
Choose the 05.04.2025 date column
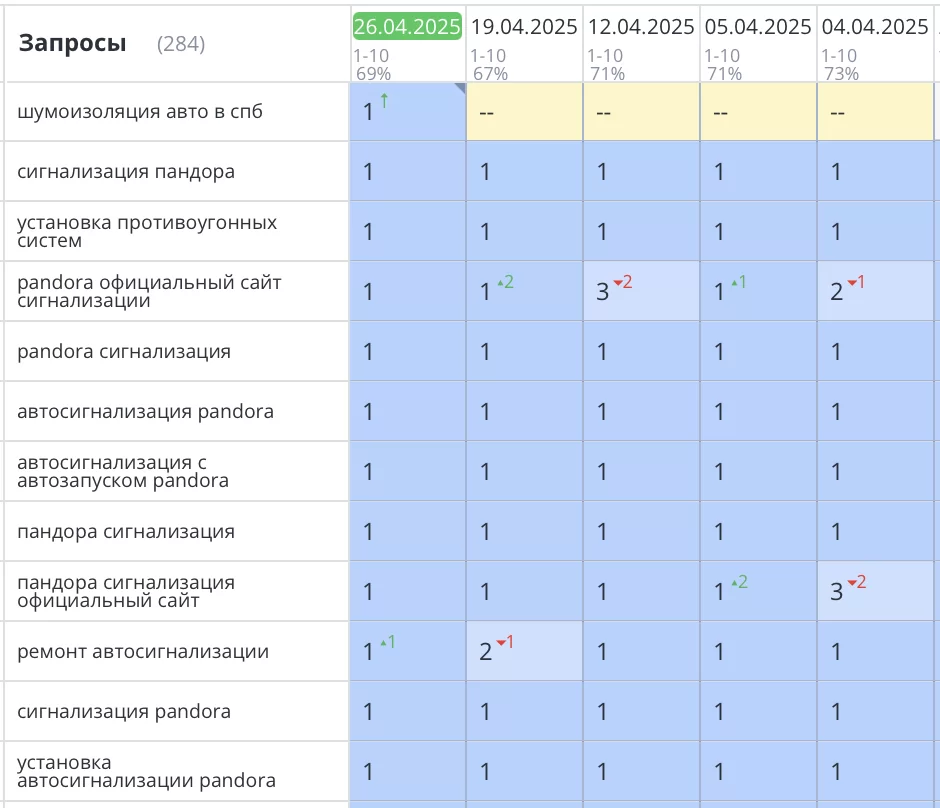[758, 27]
